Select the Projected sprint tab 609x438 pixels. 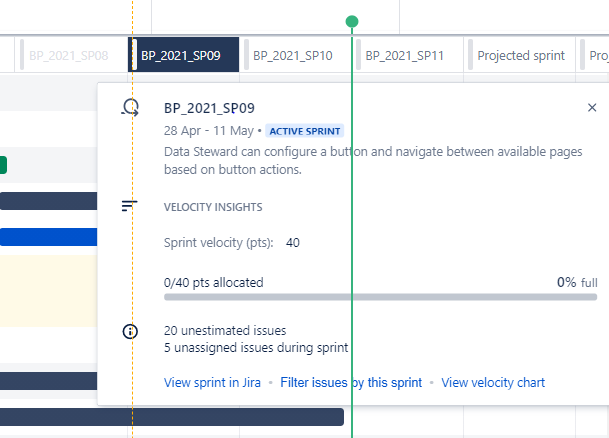(519, 55)
